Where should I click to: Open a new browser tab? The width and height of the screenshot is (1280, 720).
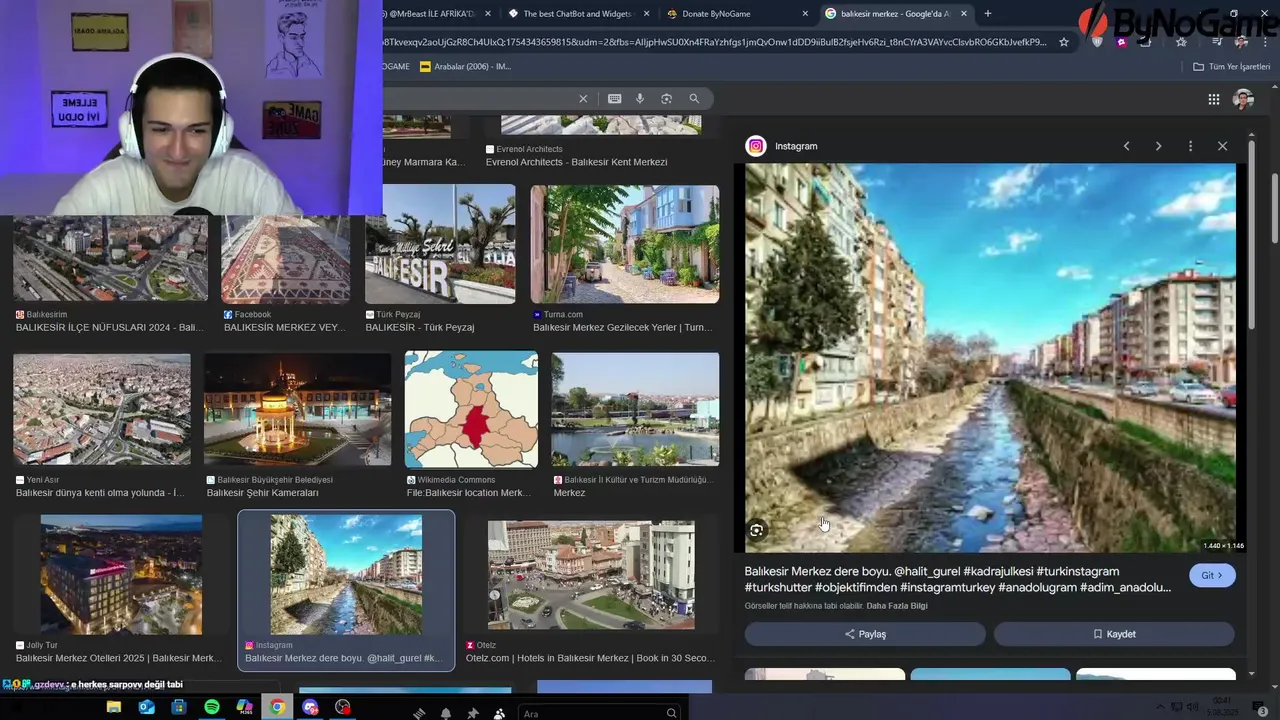[988, 14]
